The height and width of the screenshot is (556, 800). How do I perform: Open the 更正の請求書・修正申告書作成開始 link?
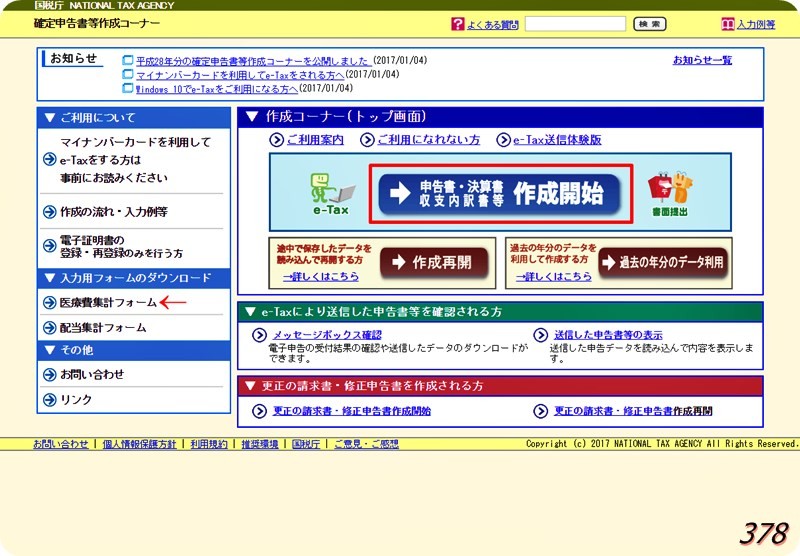[x=352, y=411]
